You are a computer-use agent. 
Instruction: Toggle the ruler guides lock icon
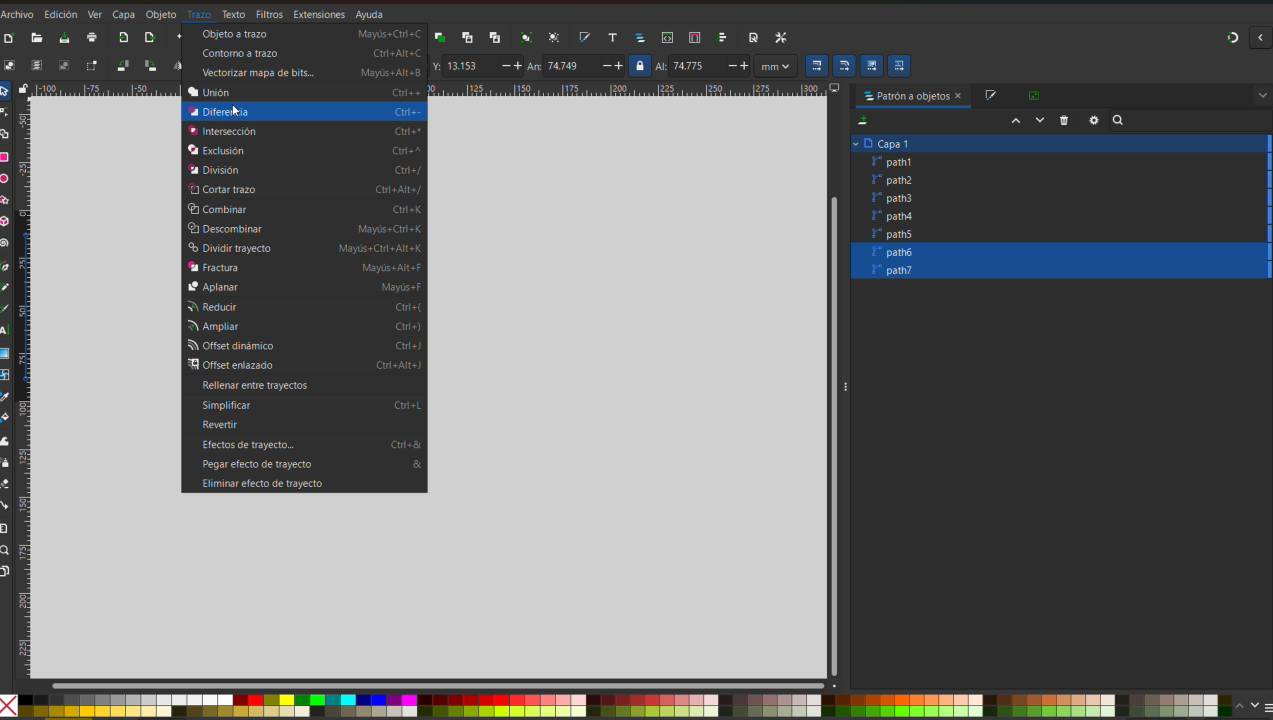click(22, 90)
